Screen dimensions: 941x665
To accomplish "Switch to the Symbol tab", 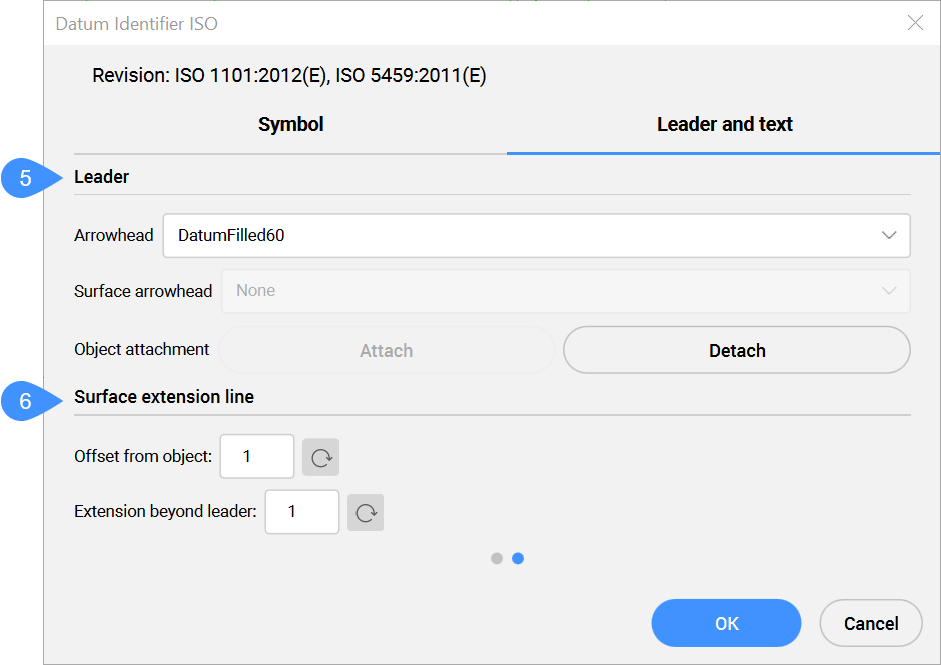I will tap(290, 125).
